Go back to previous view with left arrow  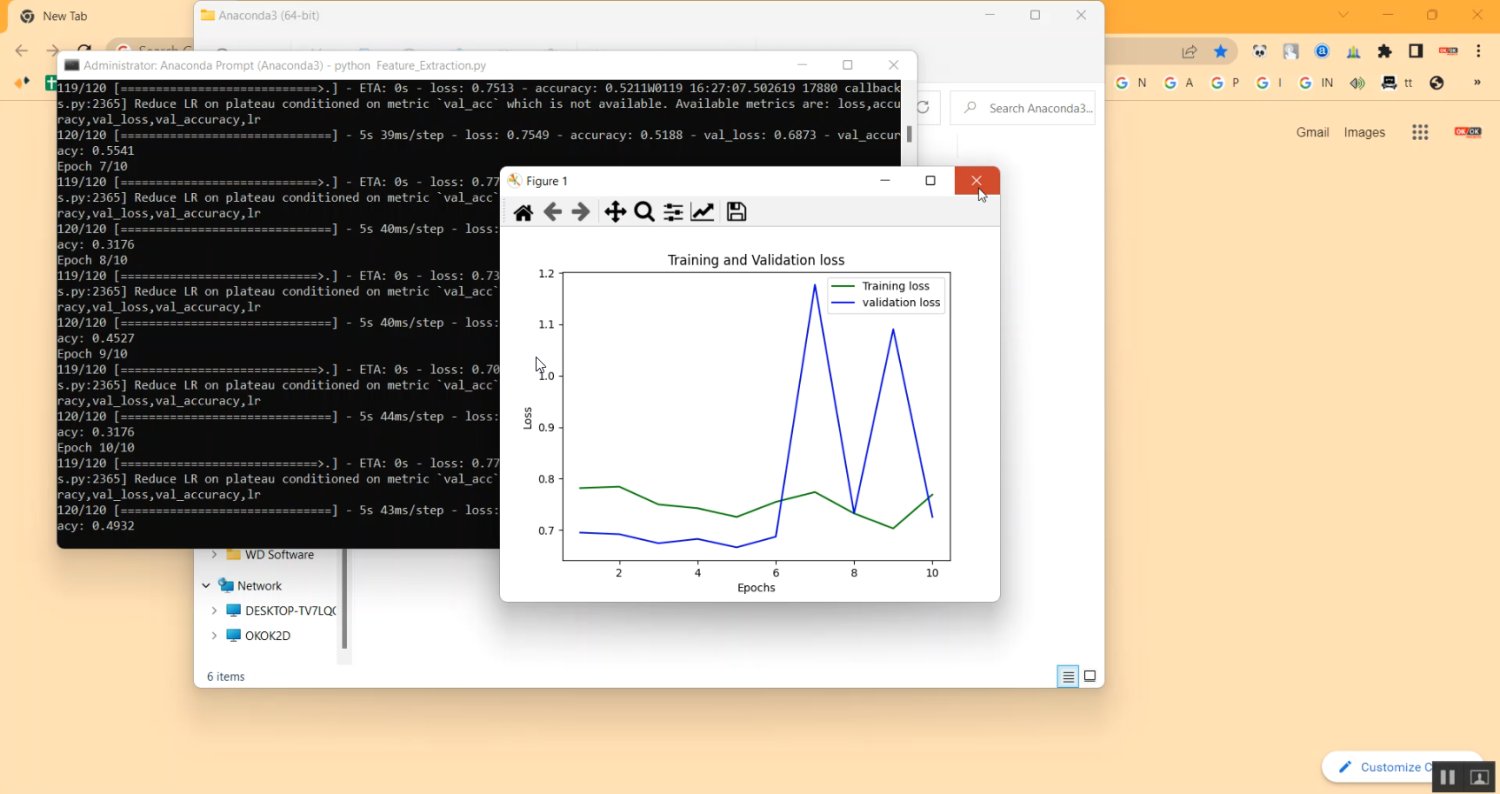point(552,212)
